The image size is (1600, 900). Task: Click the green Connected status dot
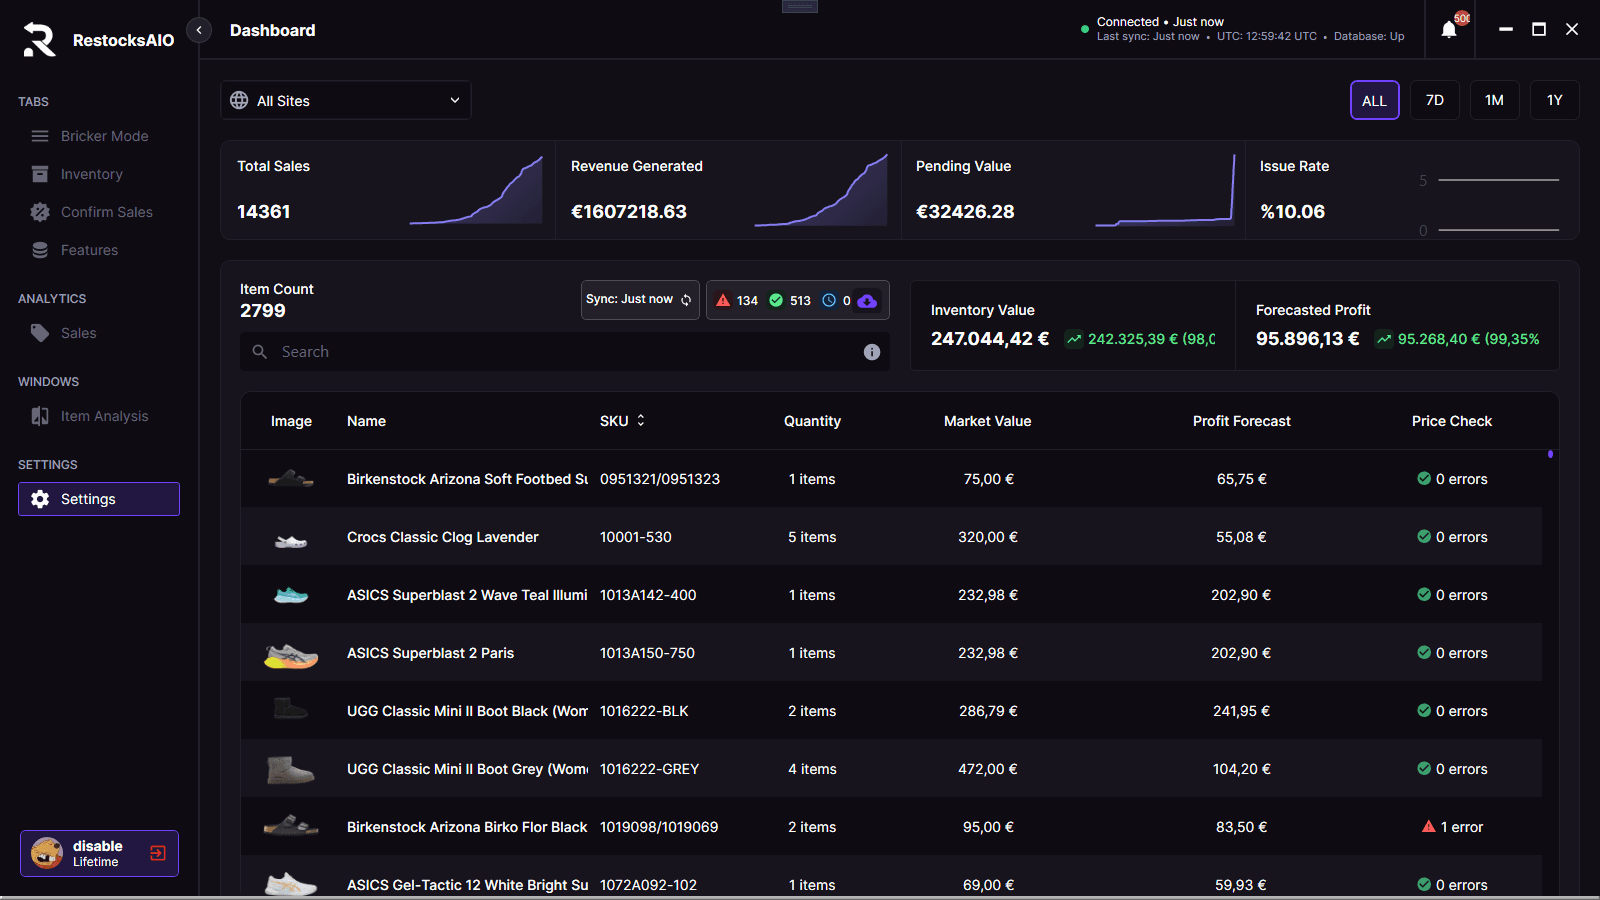tap(1085, 29)
